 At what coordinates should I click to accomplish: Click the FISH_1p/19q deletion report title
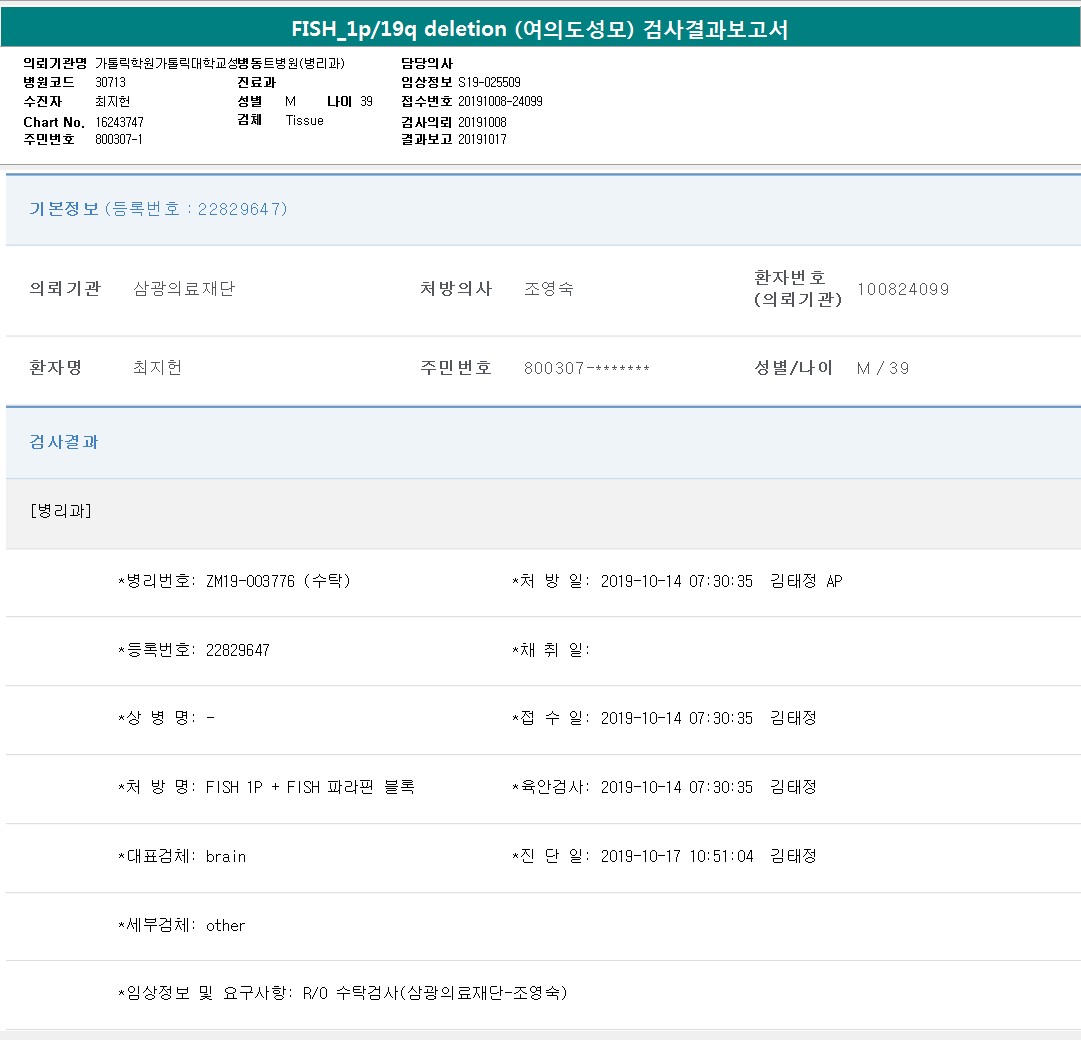click(540, 30)
